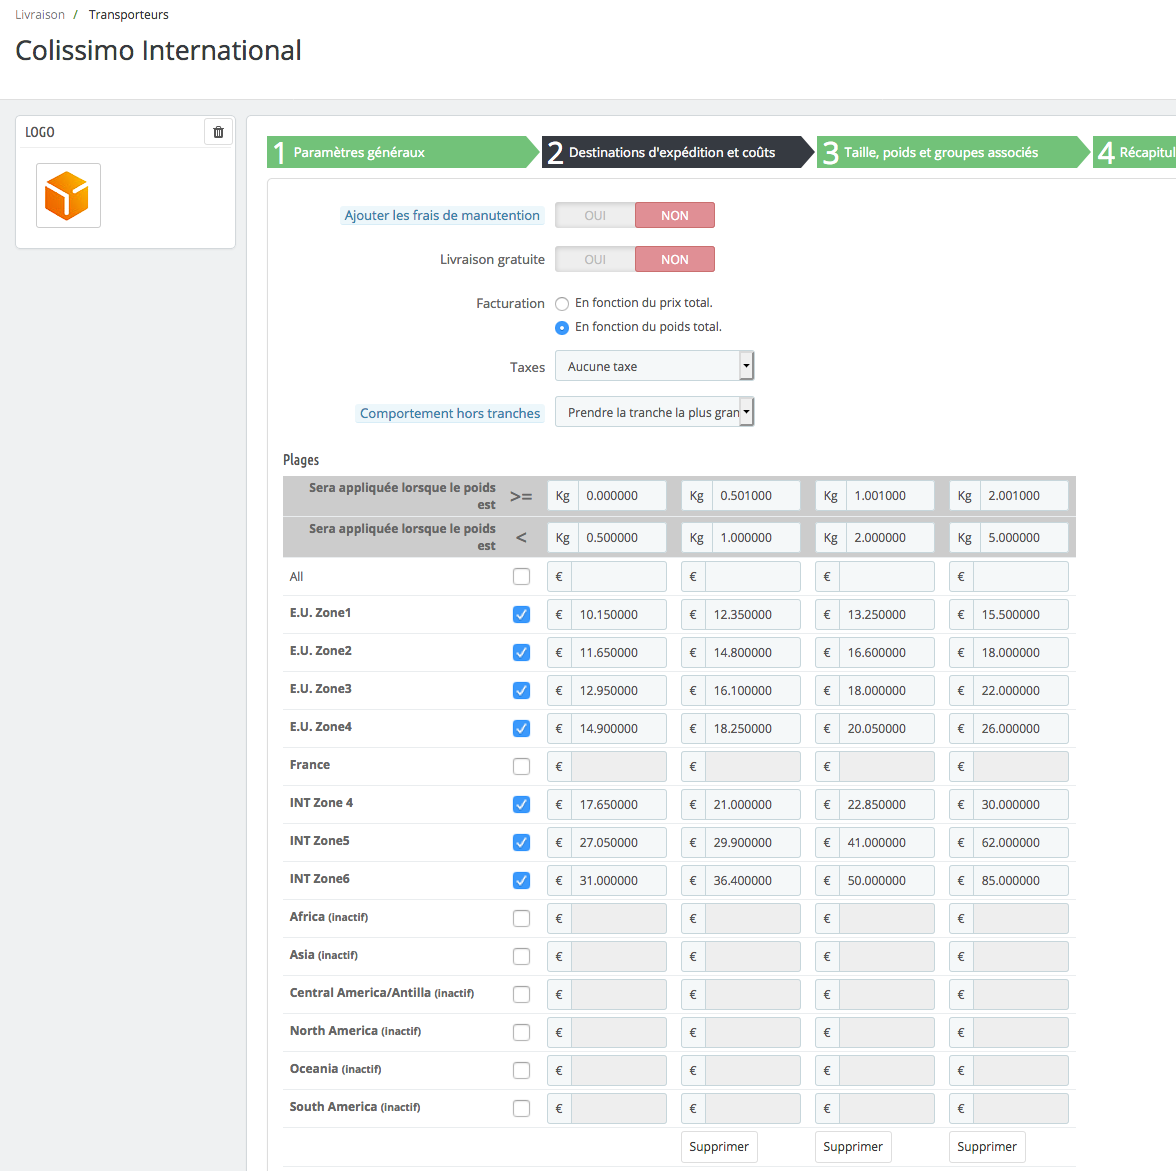The image size is (1176, 1171).
Task: Delete the 1.001–2.0 kg range with Supprimer
Action: click(x=853, y=1147)
